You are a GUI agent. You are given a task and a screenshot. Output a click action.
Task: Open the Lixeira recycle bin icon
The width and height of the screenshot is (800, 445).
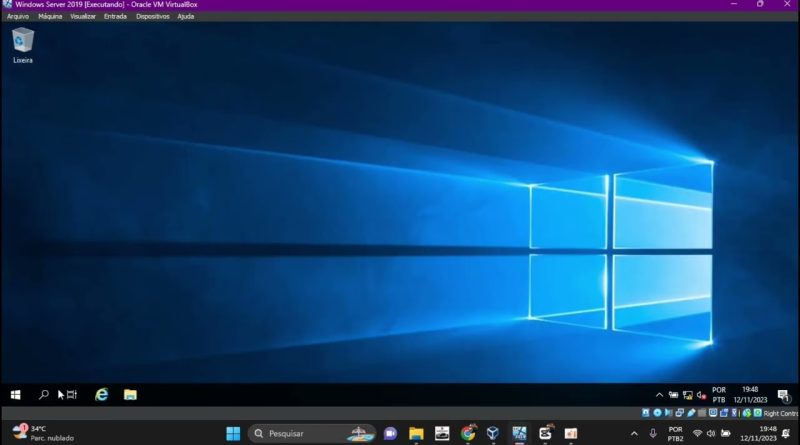[x=22, y=45]
